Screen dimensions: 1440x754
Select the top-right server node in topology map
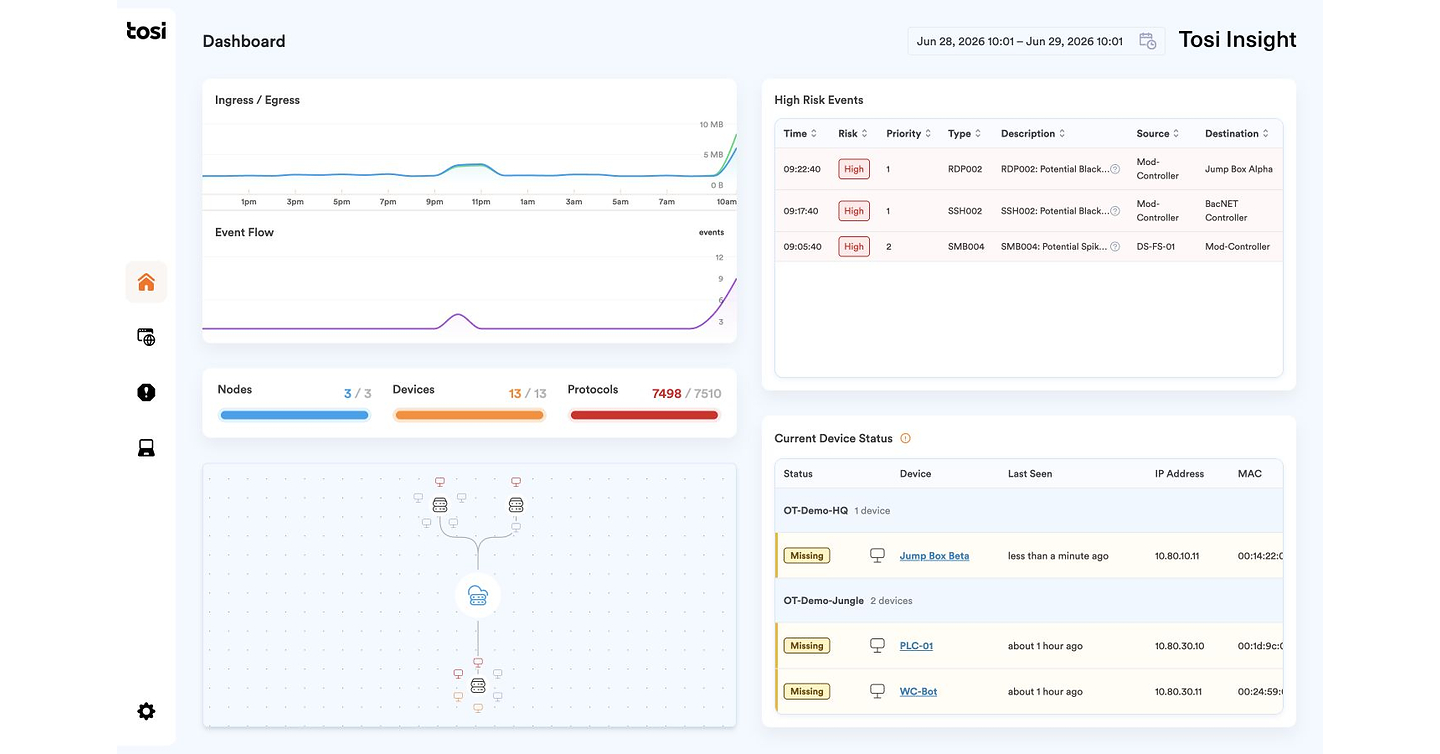(x=516, y=505)
